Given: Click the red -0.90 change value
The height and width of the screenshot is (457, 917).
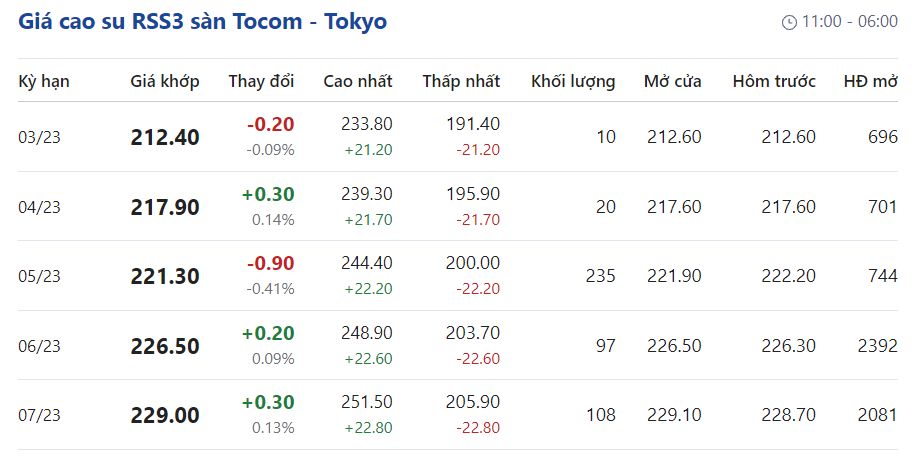Looking at the screenshot, I should (271, 263).
